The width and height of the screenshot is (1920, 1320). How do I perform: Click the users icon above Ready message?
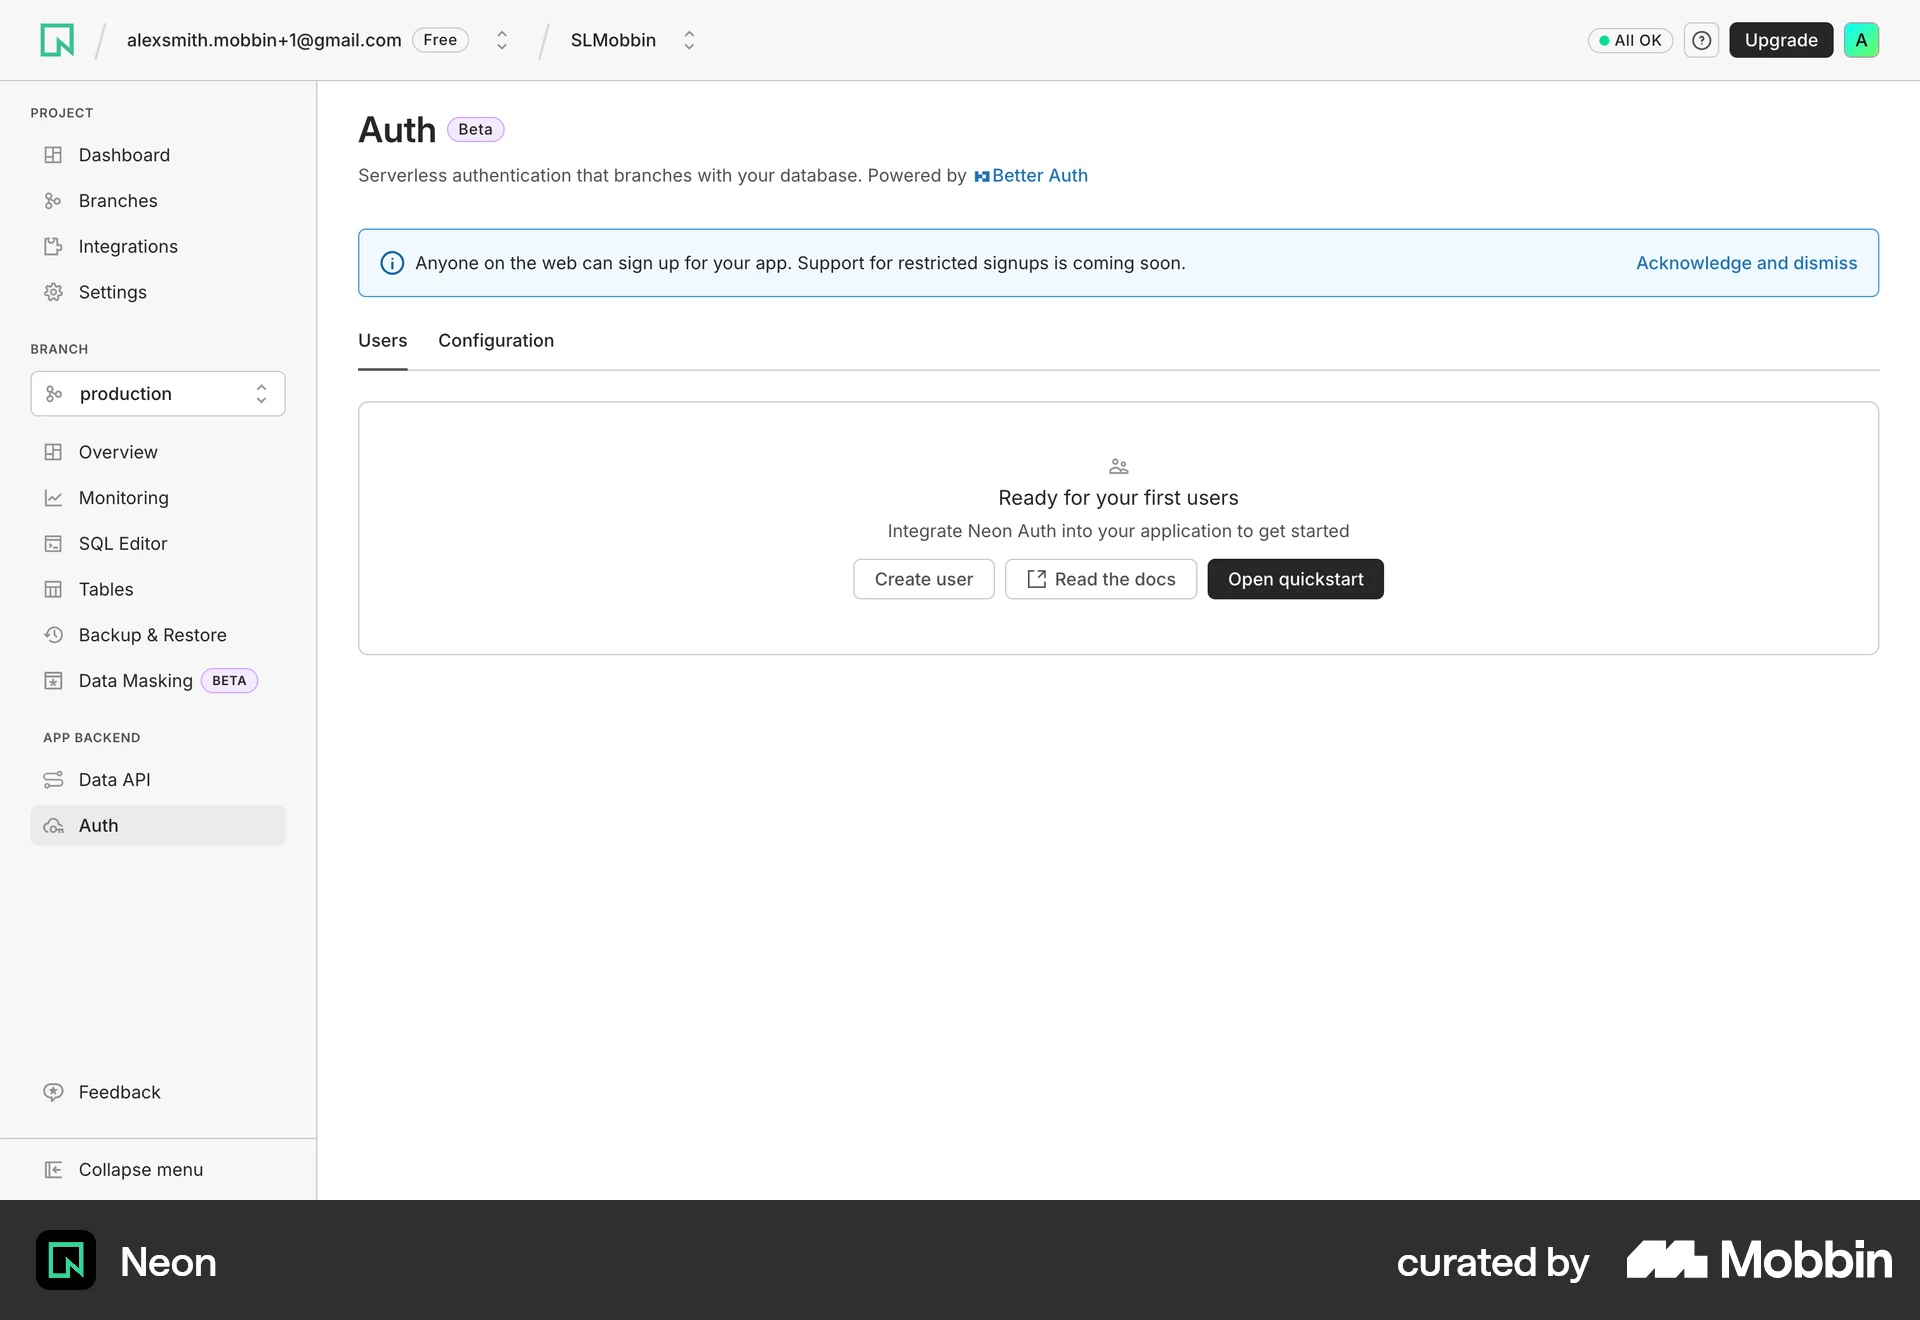click(1118, 467)
